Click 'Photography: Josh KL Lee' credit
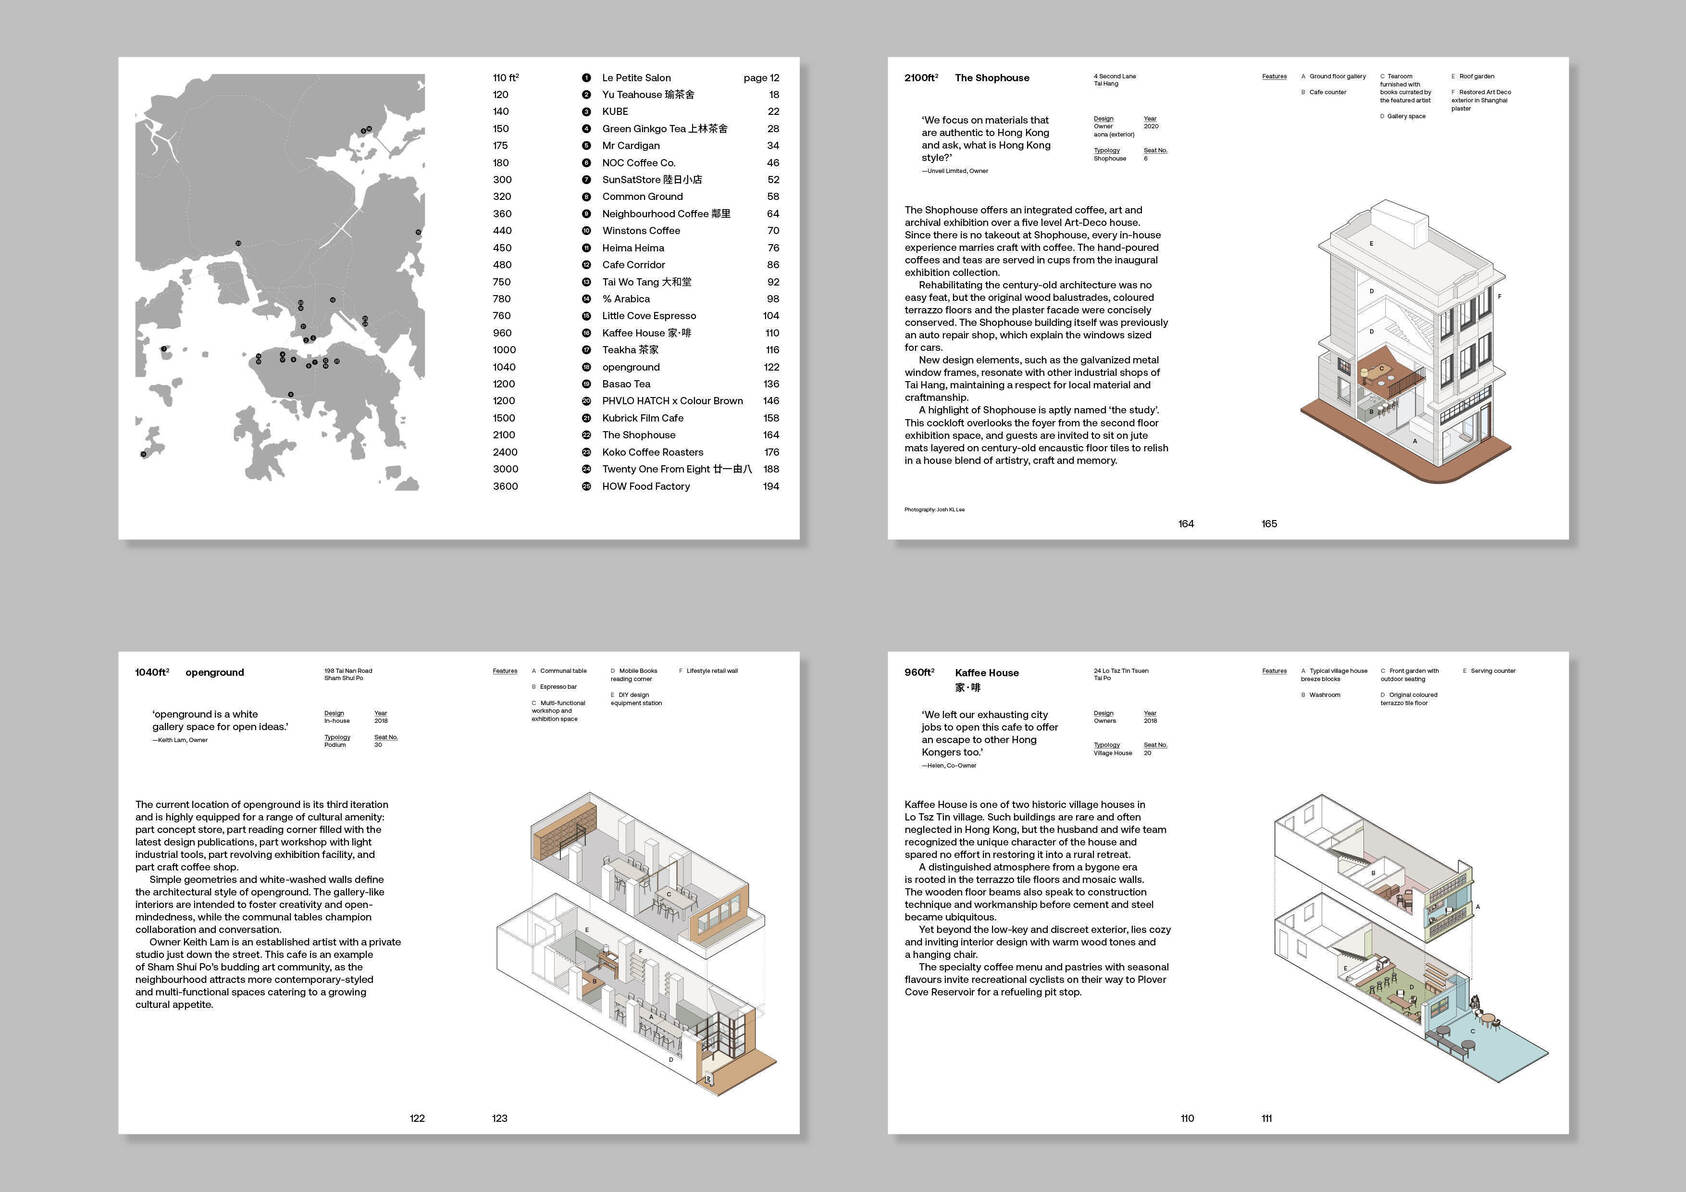The width and height of the screenshot is (1686, 1192). click(x=934, y=510)
